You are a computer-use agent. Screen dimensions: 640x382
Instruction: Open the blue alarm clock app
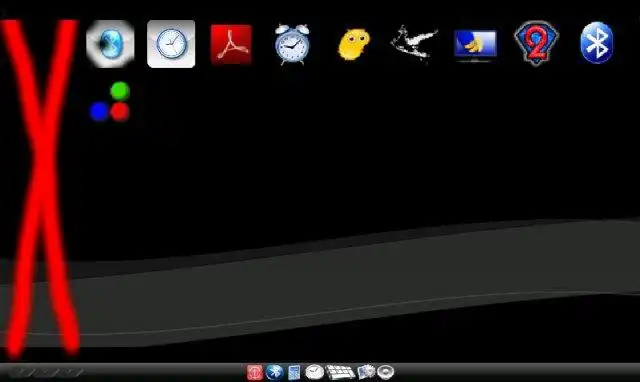pyautogui.click(x=292, y=44)
